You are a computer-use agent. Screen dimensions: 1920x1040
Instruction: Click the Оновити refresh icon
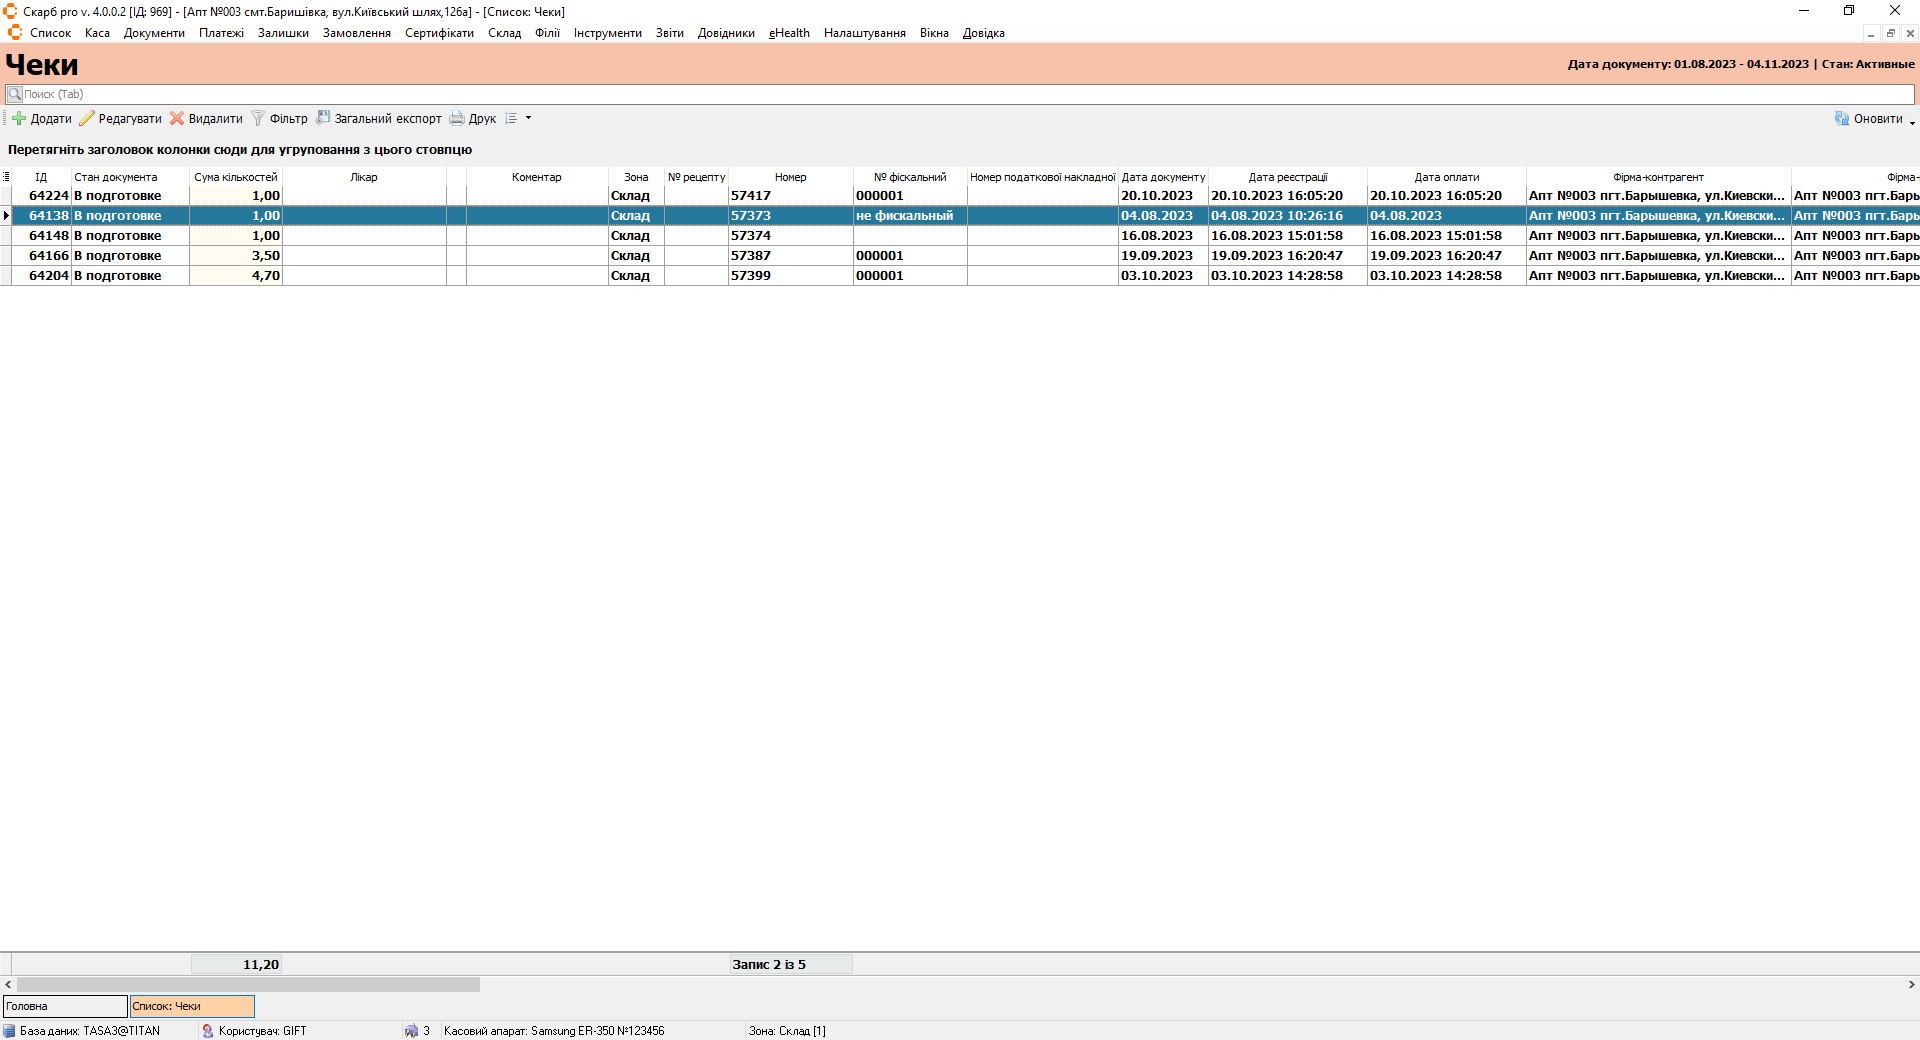coord(1842,118)
